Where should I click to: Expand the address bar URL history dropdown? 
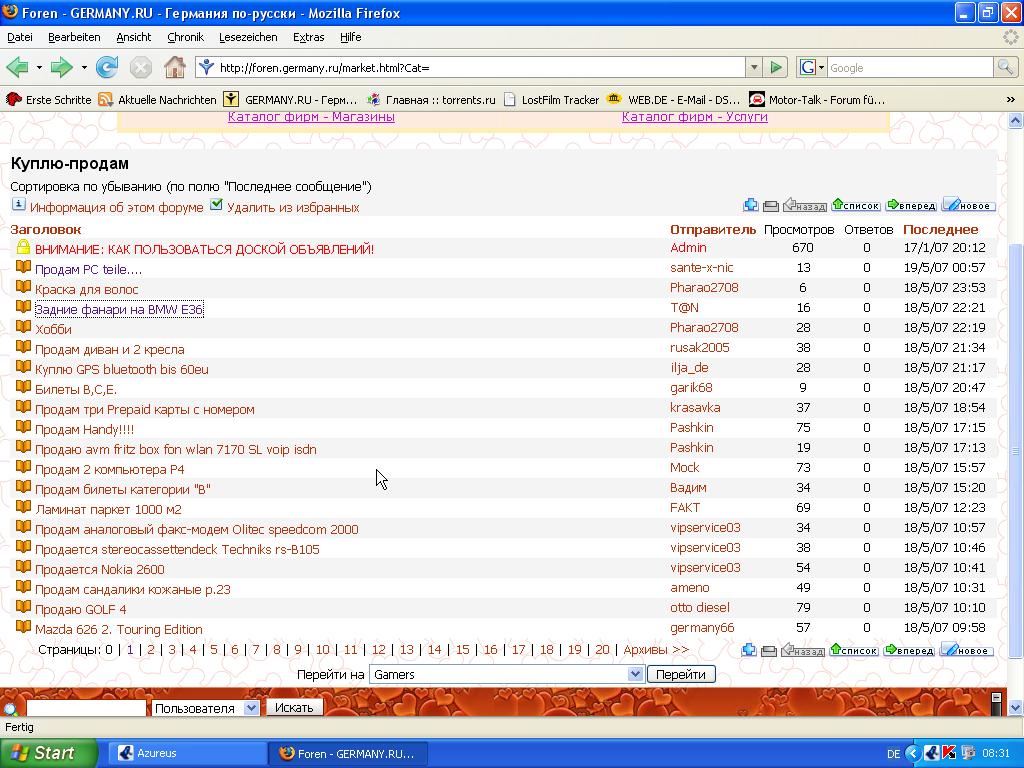pyautogui.click(x=754, y=68)
